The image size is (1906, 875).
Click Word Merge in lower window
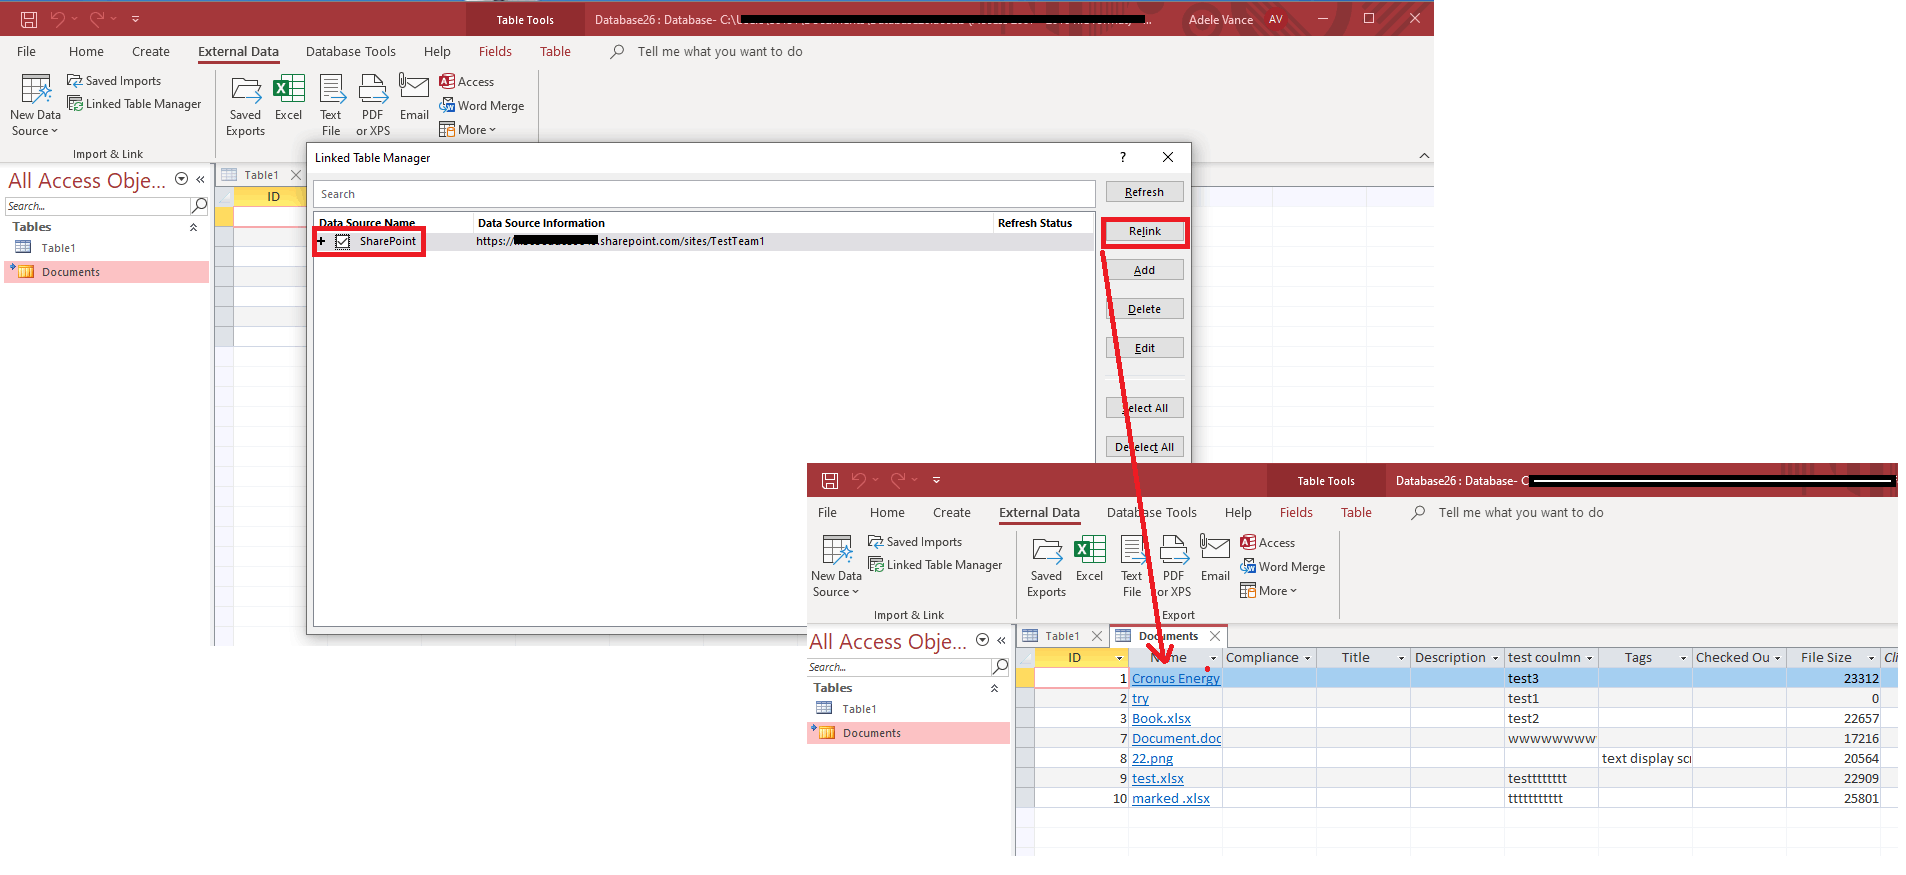point(1283,567)
